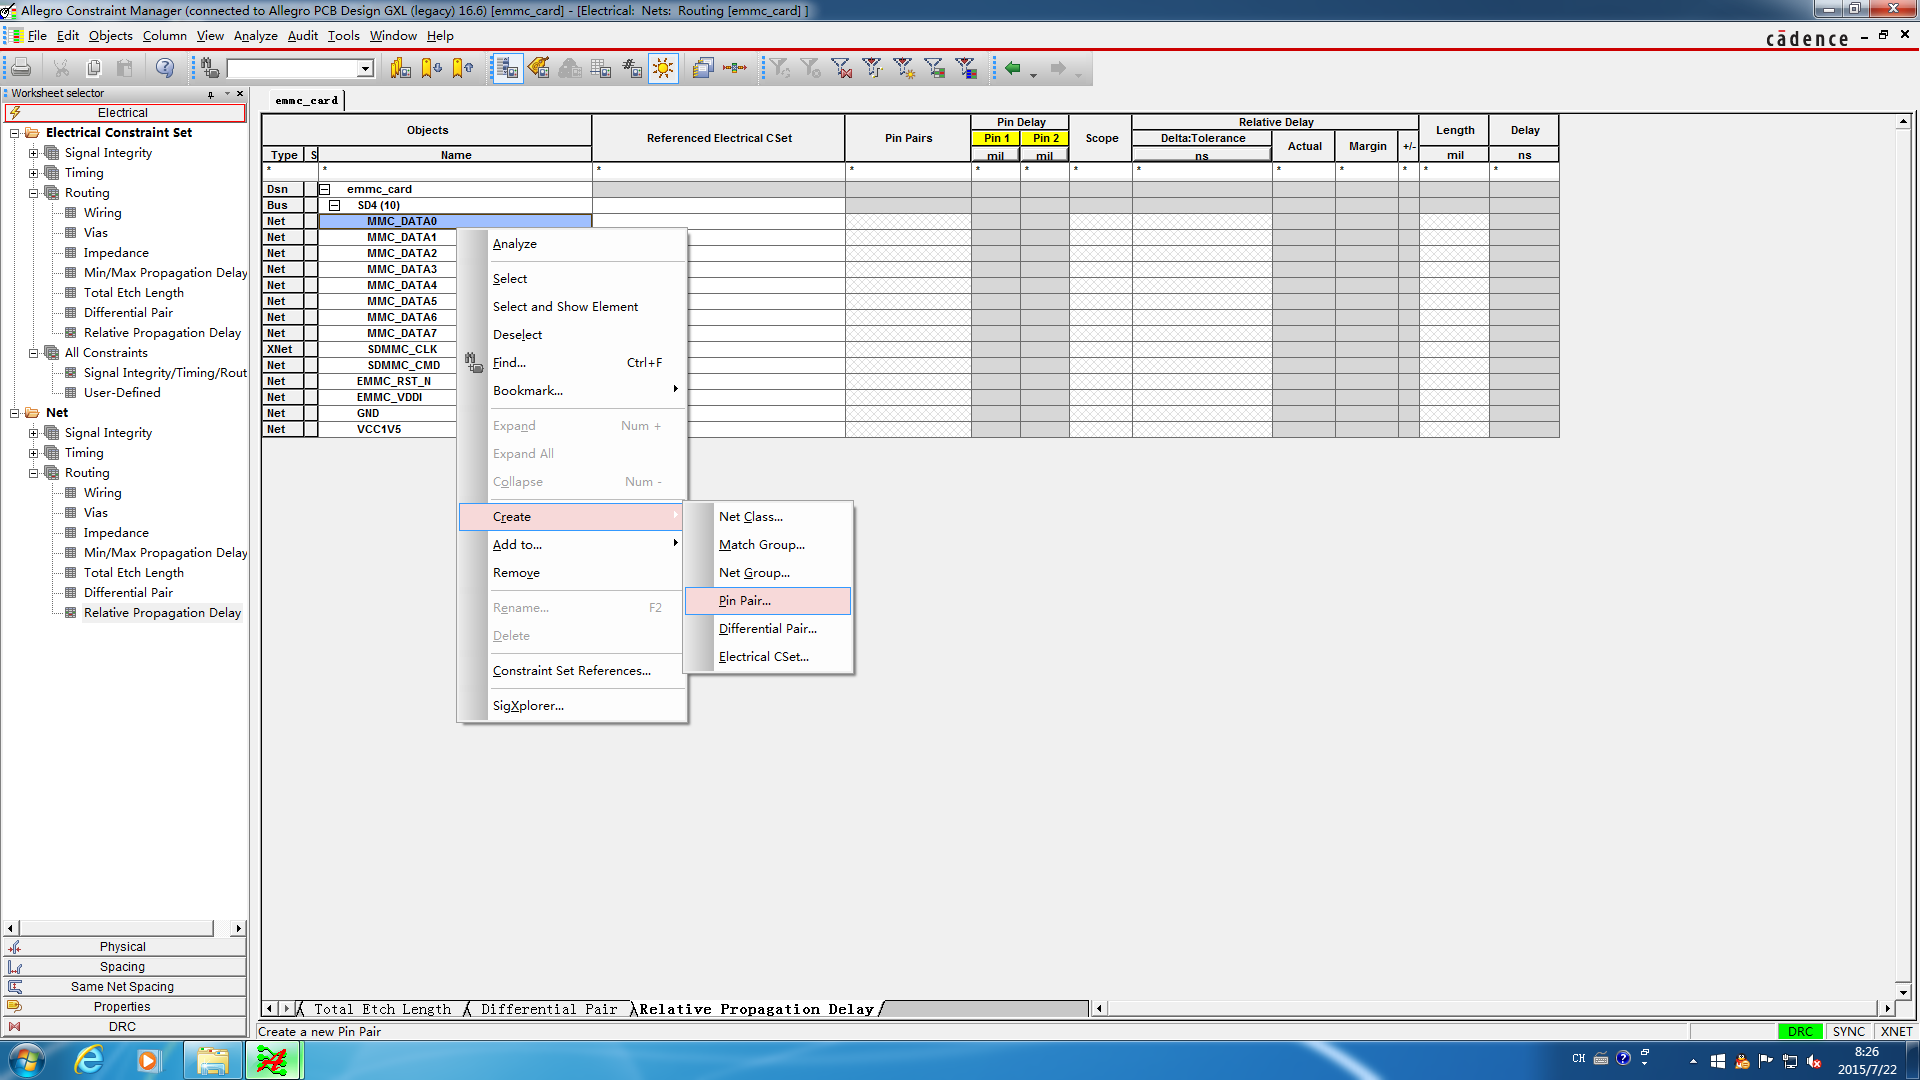
Task: Expand Timing under Electrical Constraint Set
Action: click(34, 173)
